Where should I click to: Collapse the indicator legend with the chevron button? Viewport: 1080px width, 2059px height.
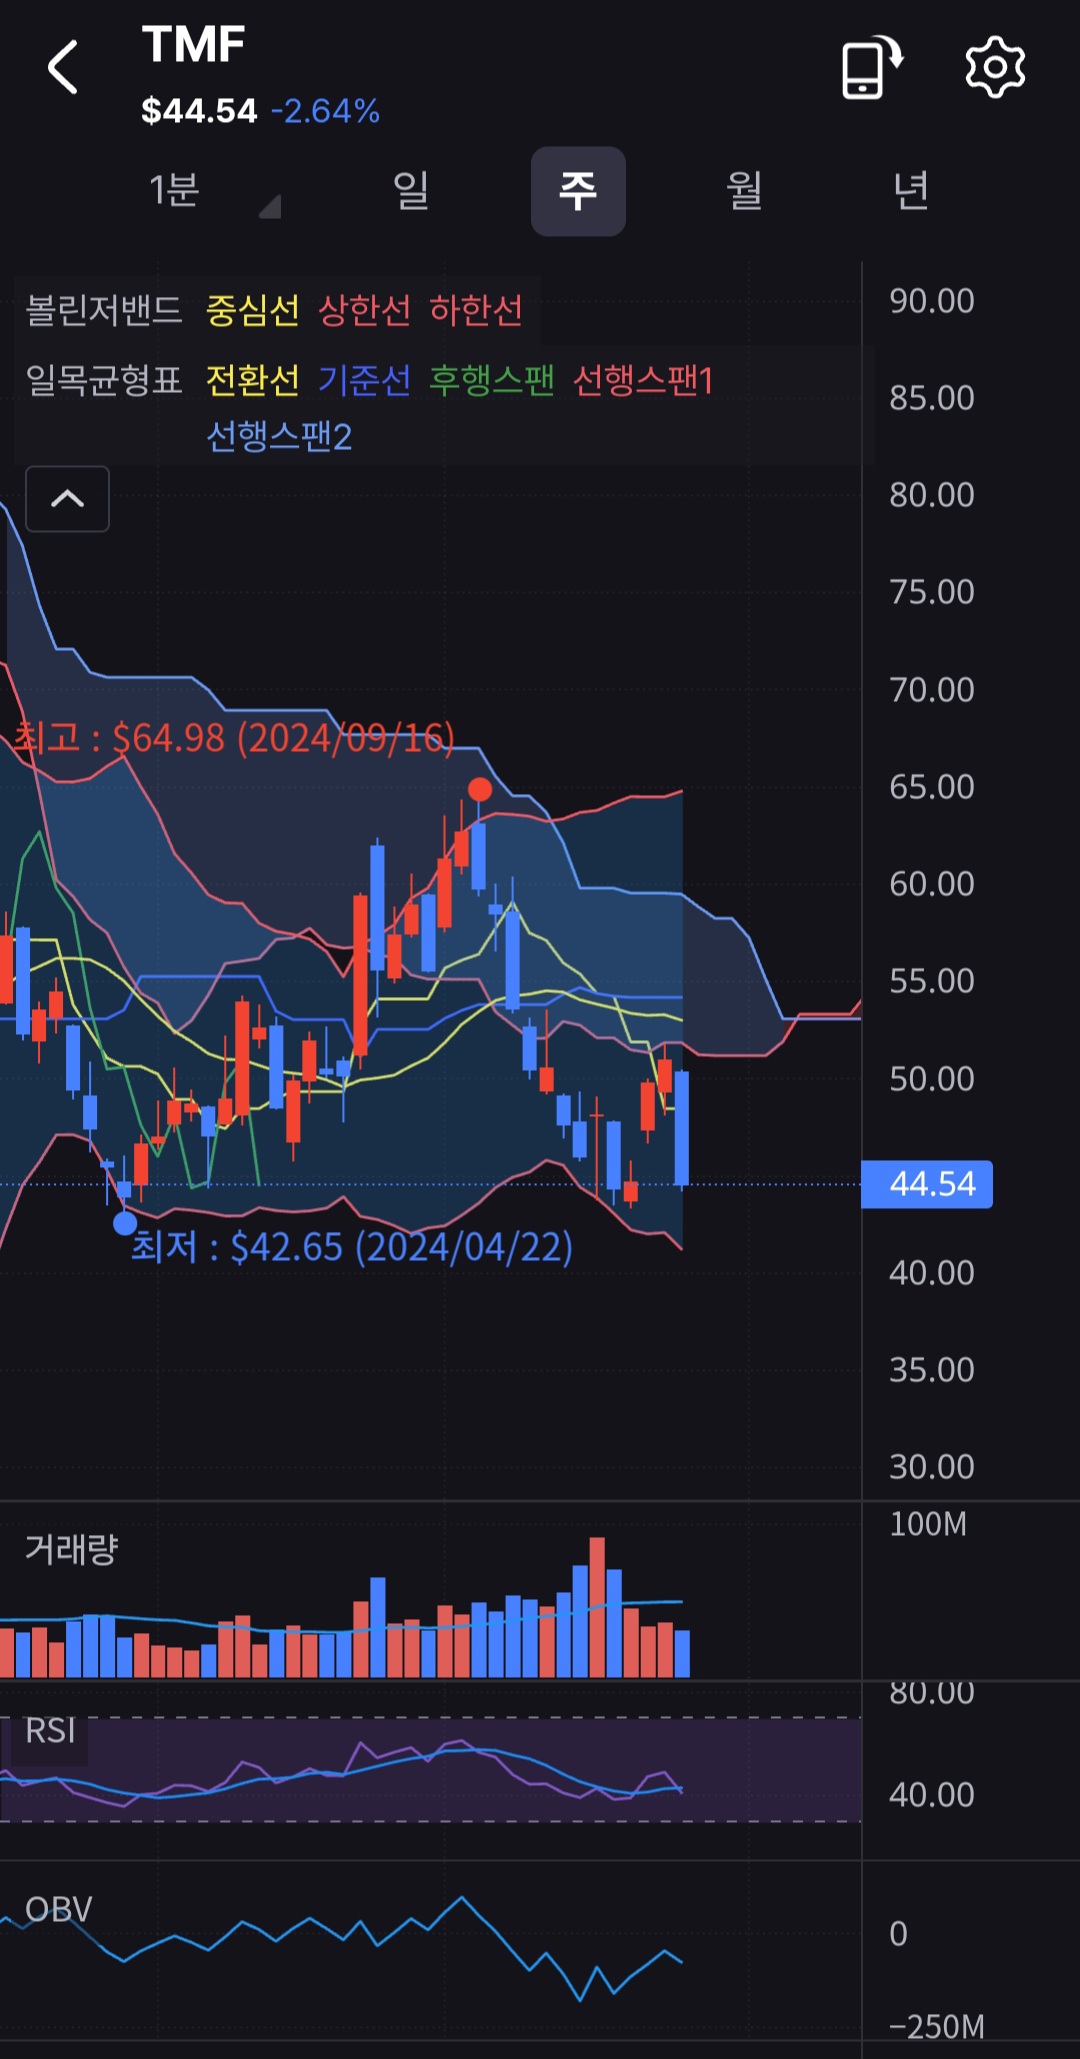coord(67,498)
